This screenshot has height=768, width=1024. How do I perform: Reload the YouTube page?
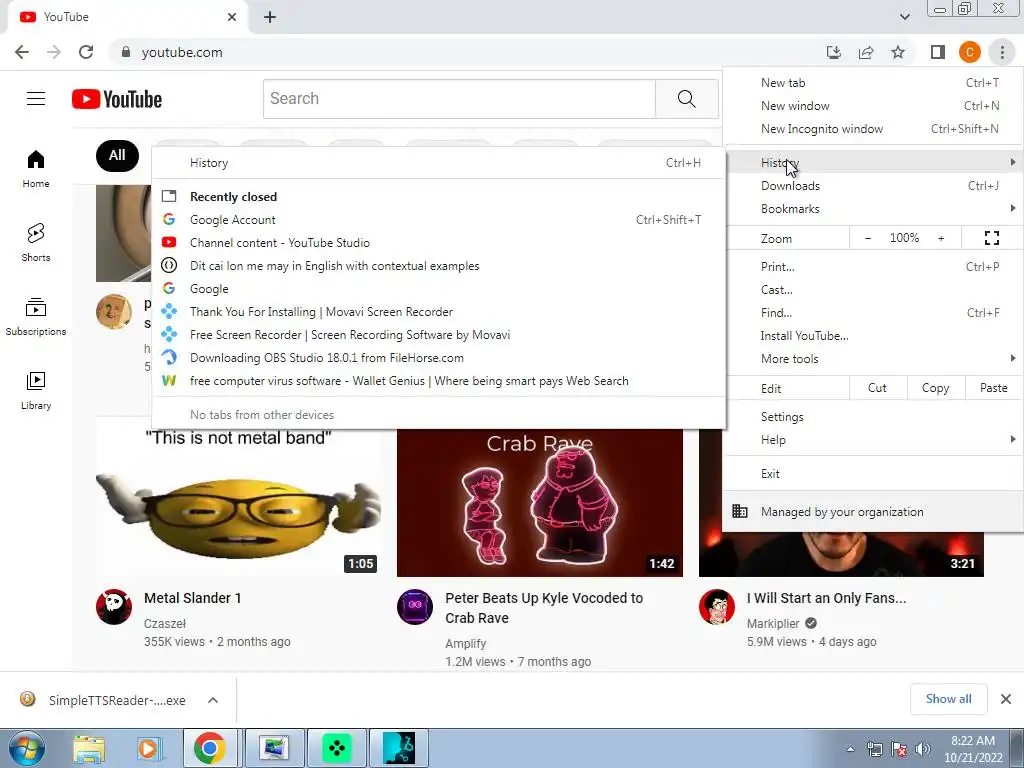[86, 52]
